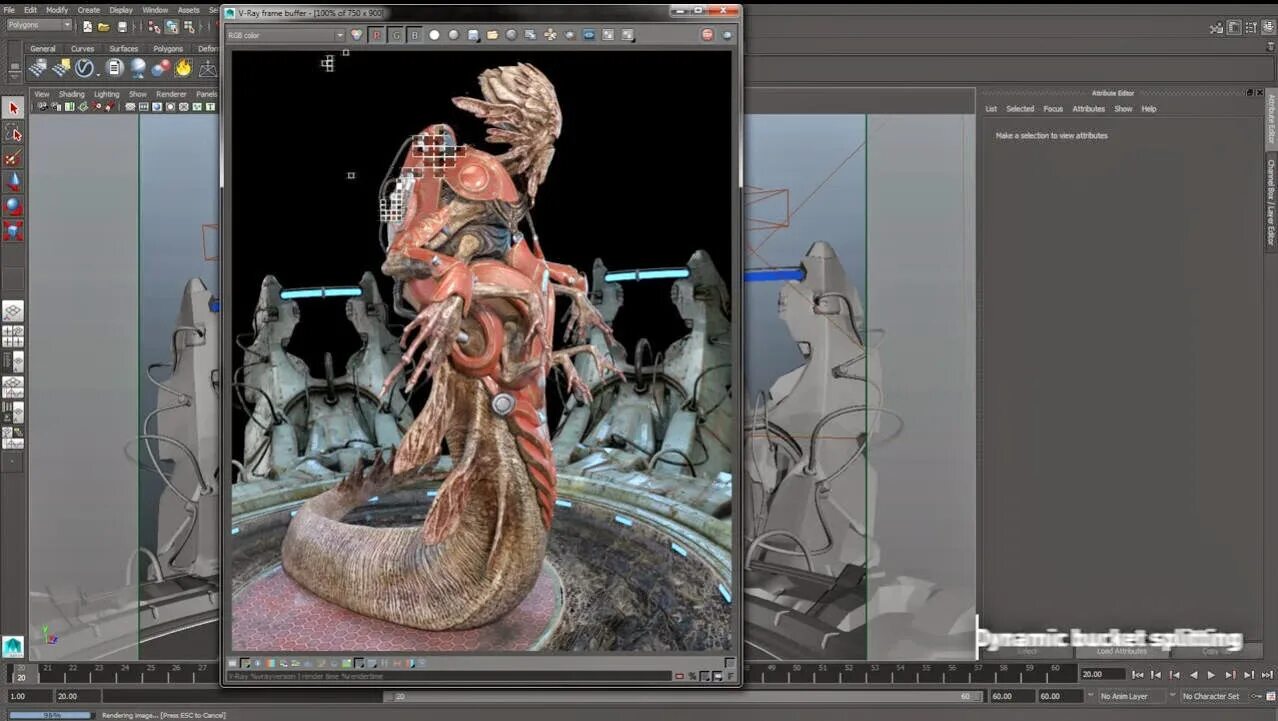Play animation forward

point(1211,675)
